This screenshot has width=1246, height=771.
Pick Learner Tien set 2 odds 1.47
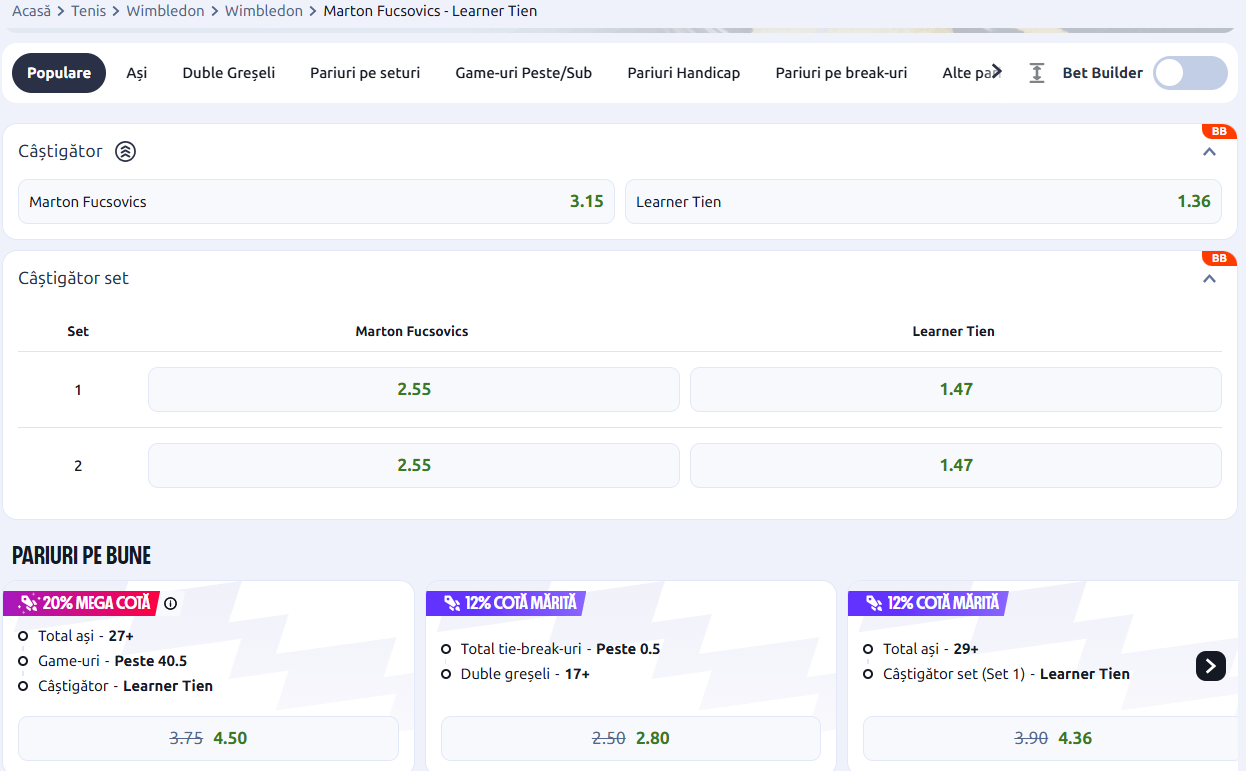(x=956, y=465)
